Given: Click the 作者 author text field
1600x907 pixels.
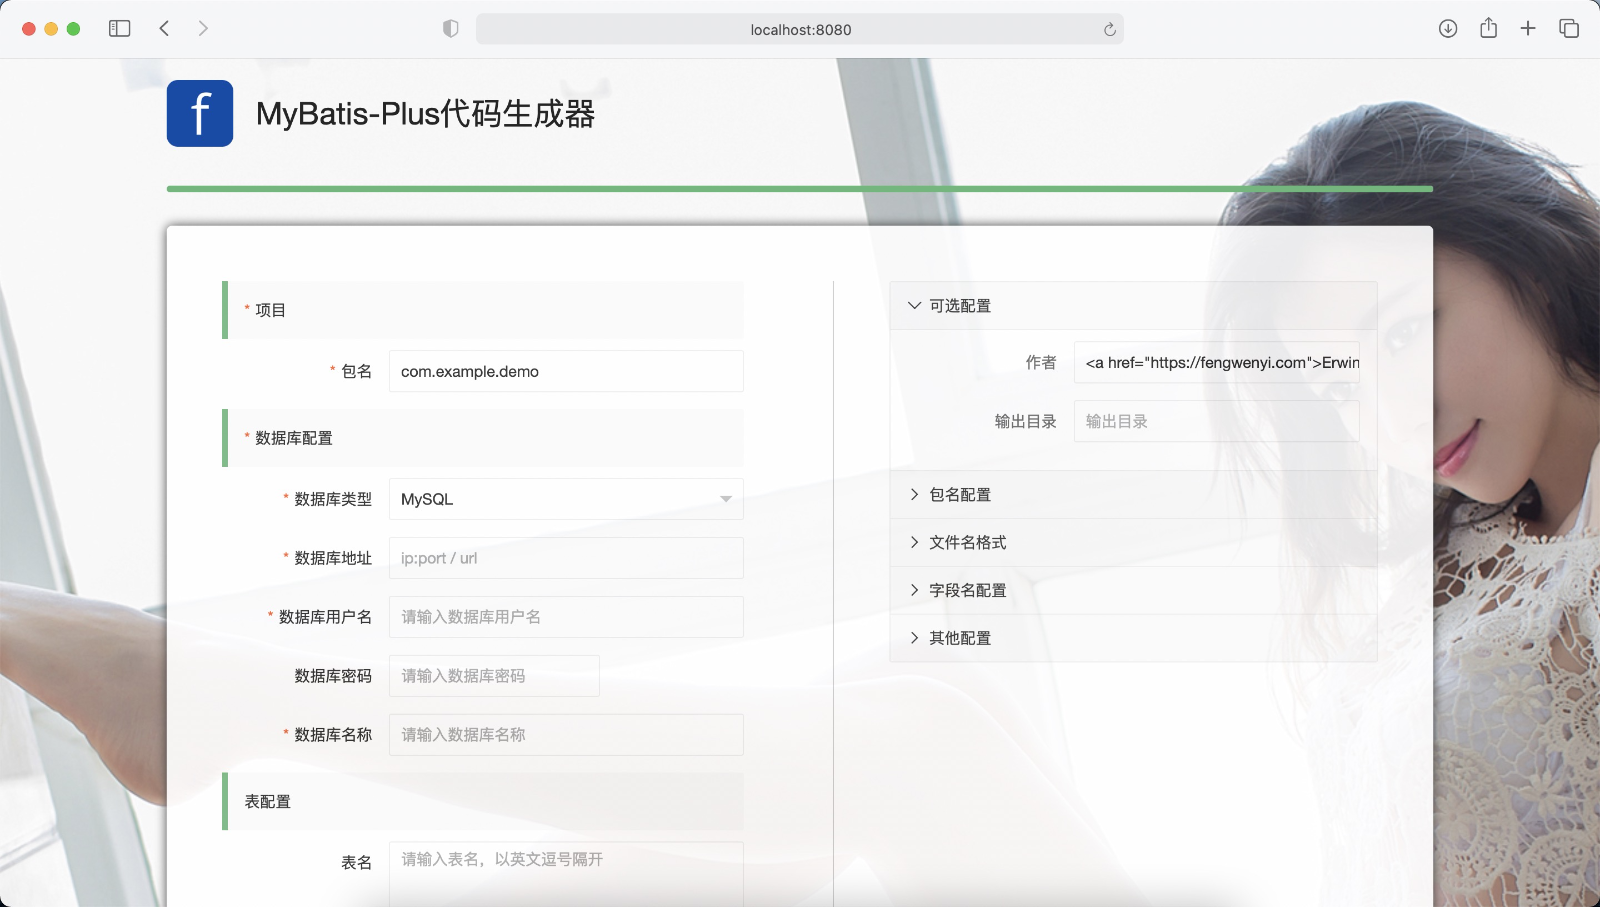Looking at the screenshot, I should [x=1217, y=362].
